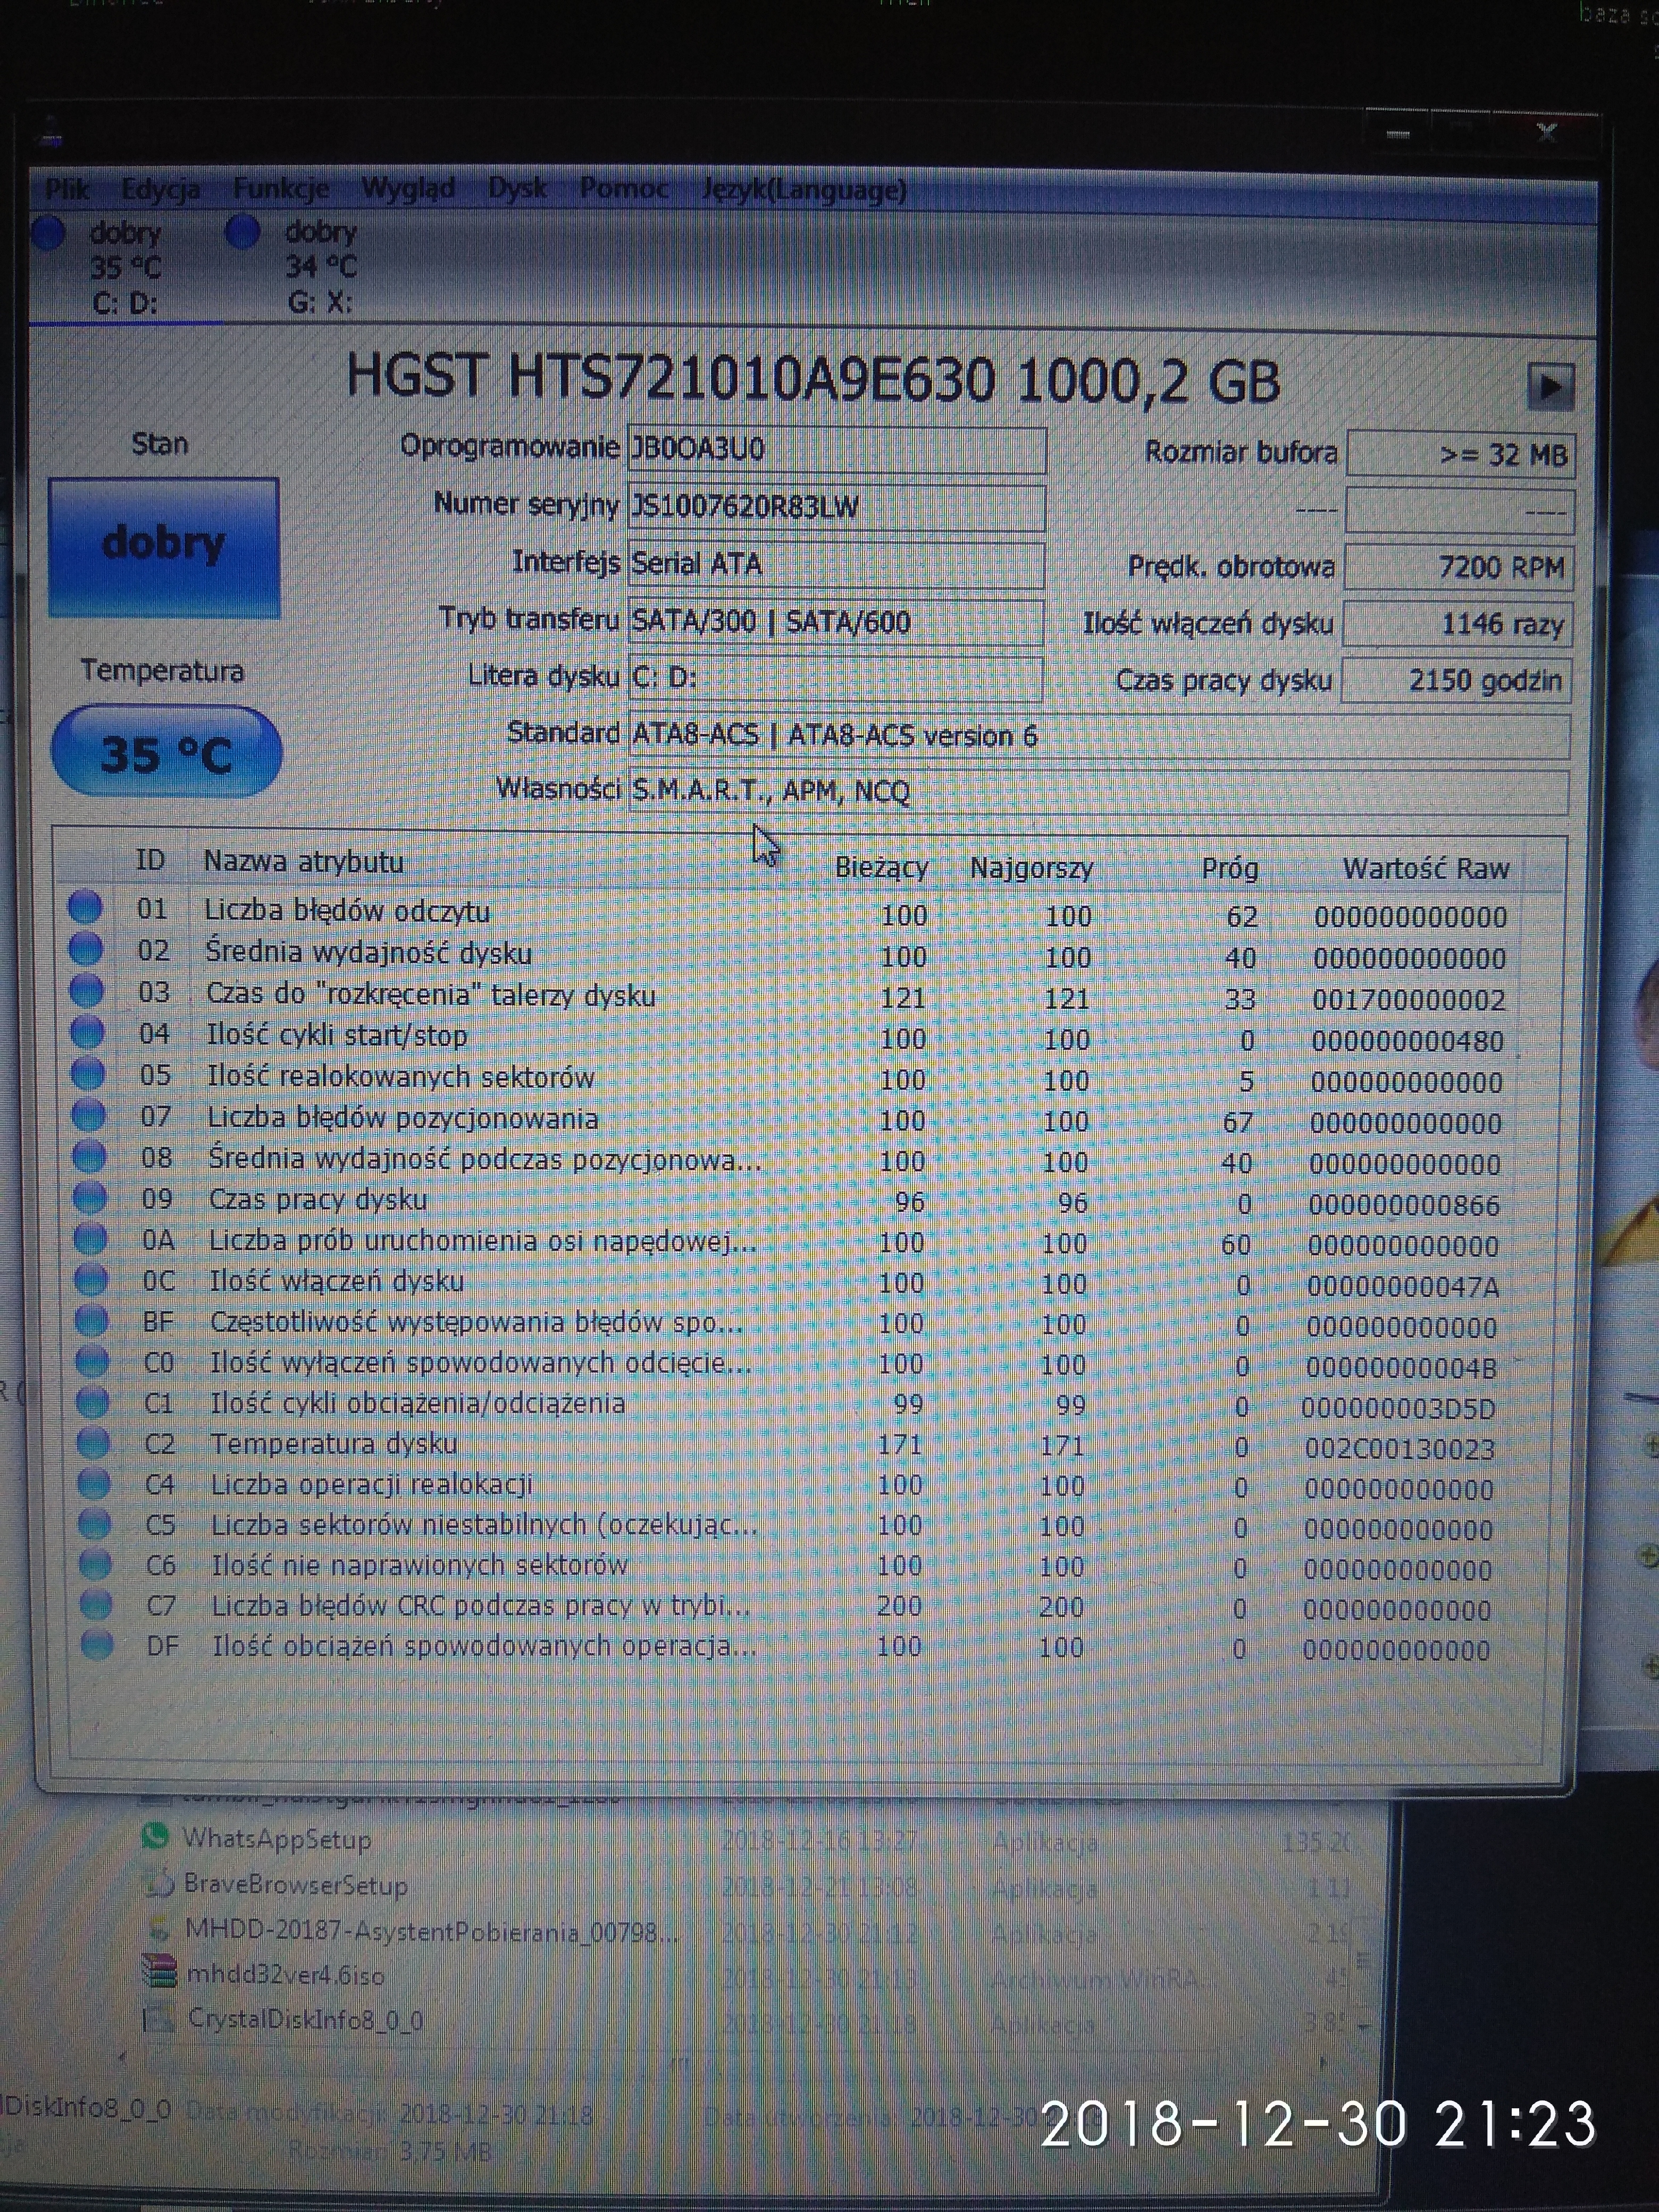Open the Pomoc menu

click(x=624, y=188)
